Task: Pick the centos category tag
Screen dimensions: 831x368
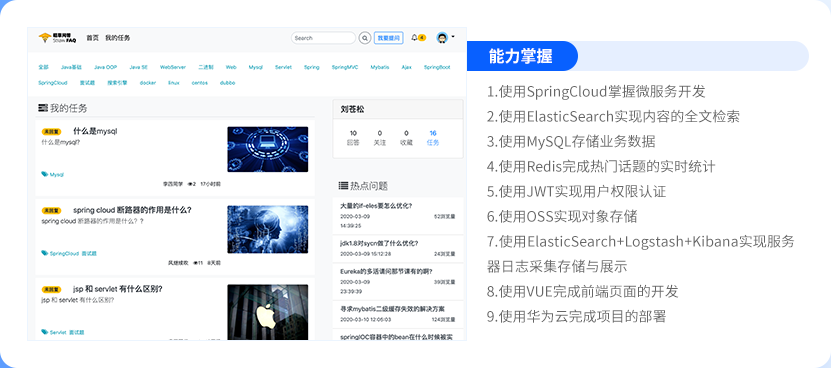Action: tap(200, 83)
